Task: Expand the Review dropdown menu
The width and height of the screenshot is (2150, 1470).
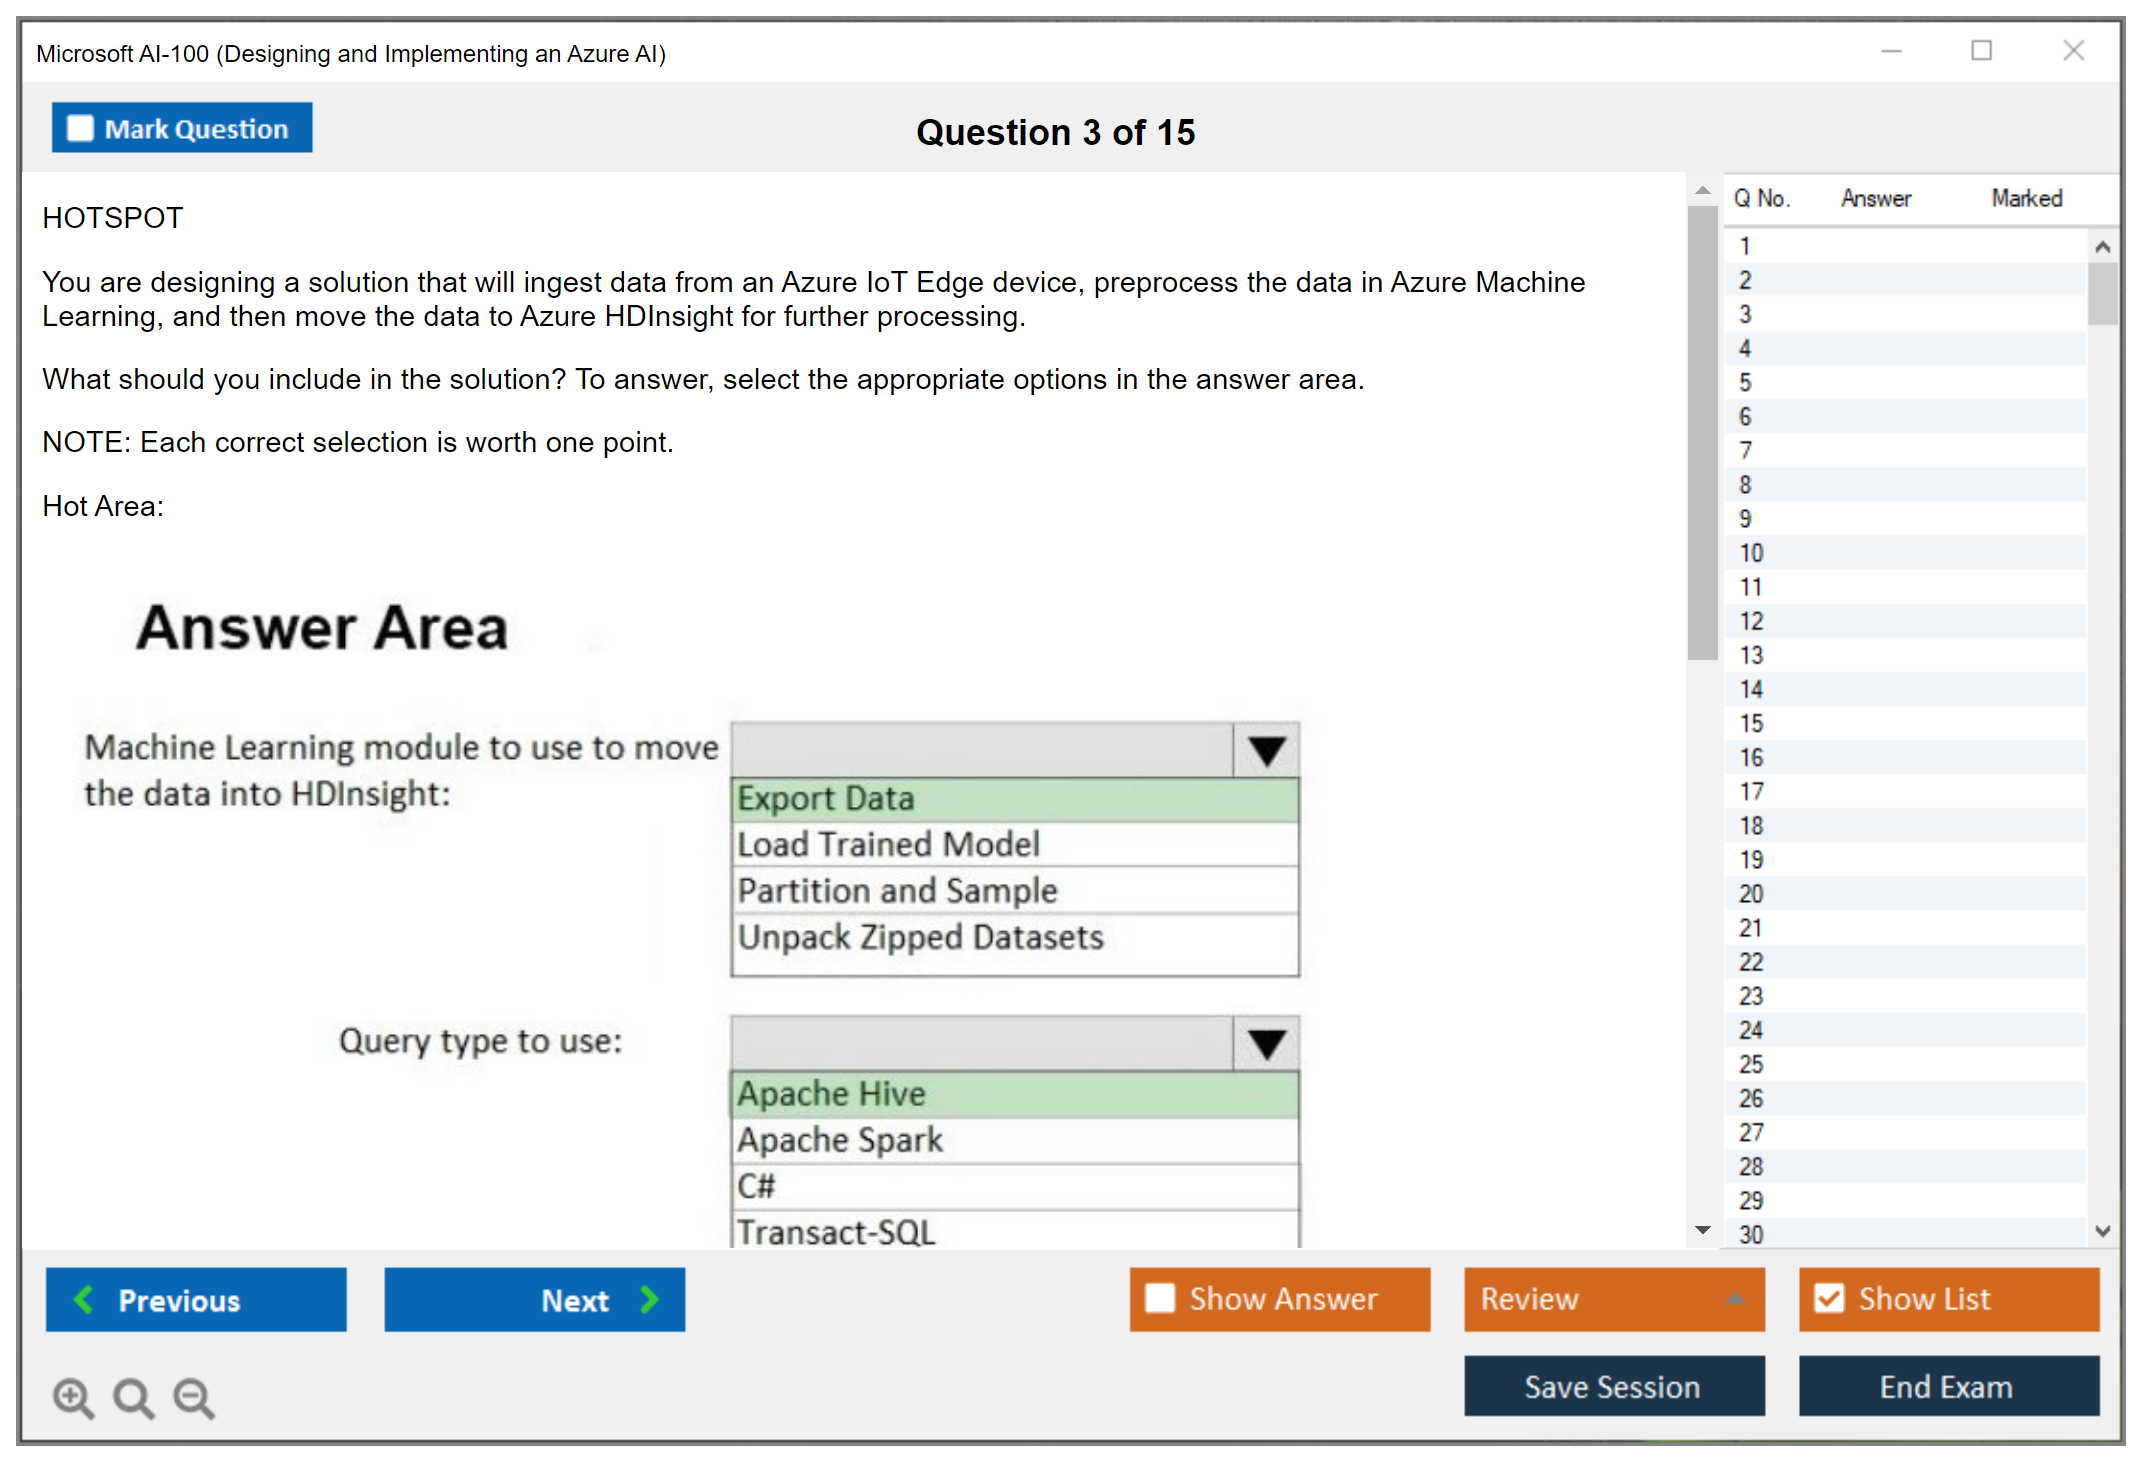Action: pos(1735,1299)
